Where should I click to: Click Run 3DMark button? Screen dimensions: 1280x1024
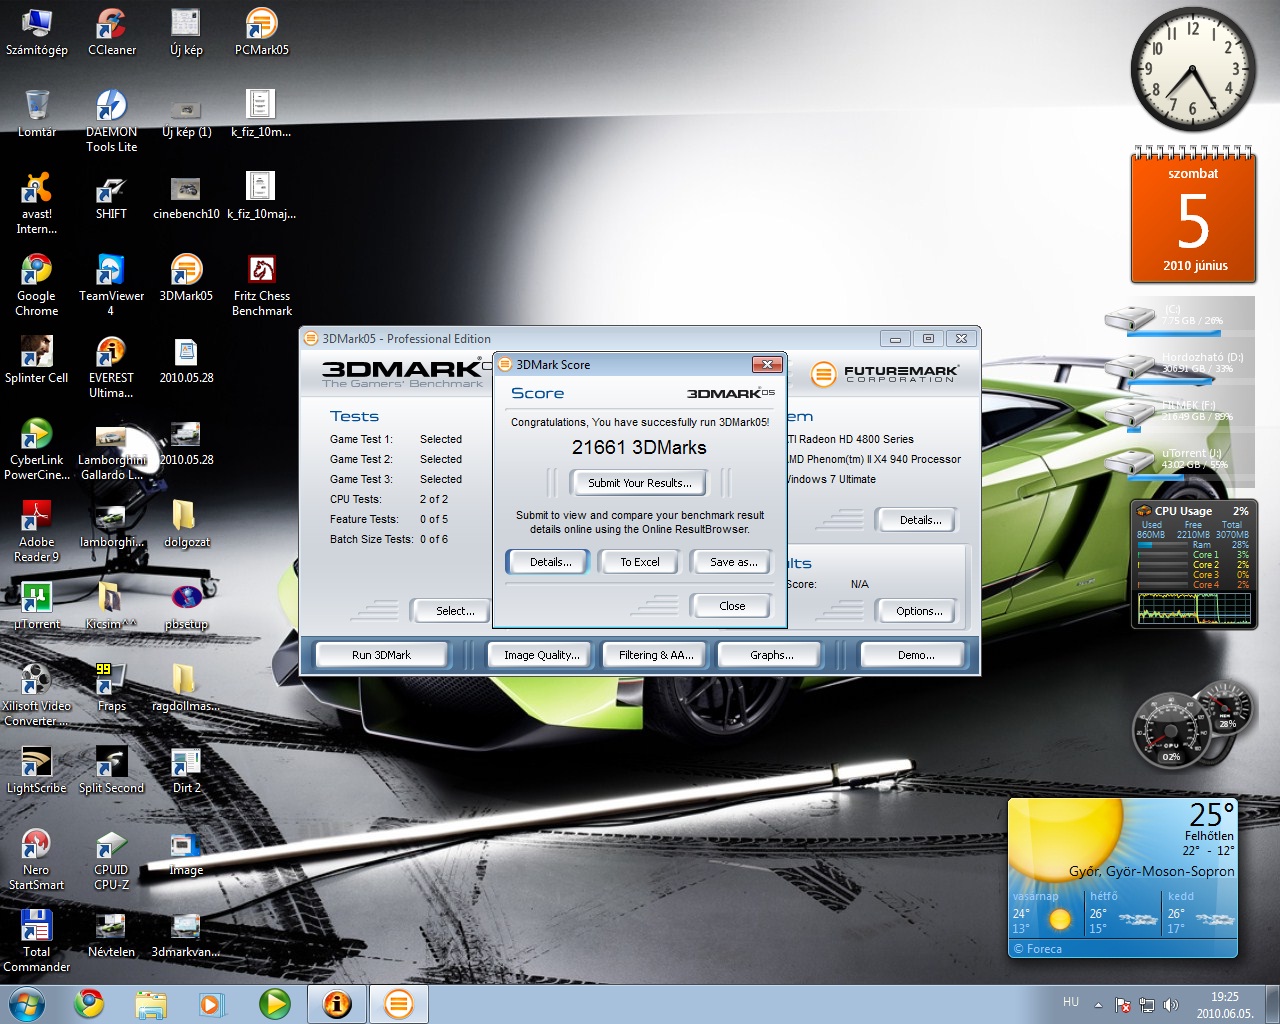tap(381, 655)
